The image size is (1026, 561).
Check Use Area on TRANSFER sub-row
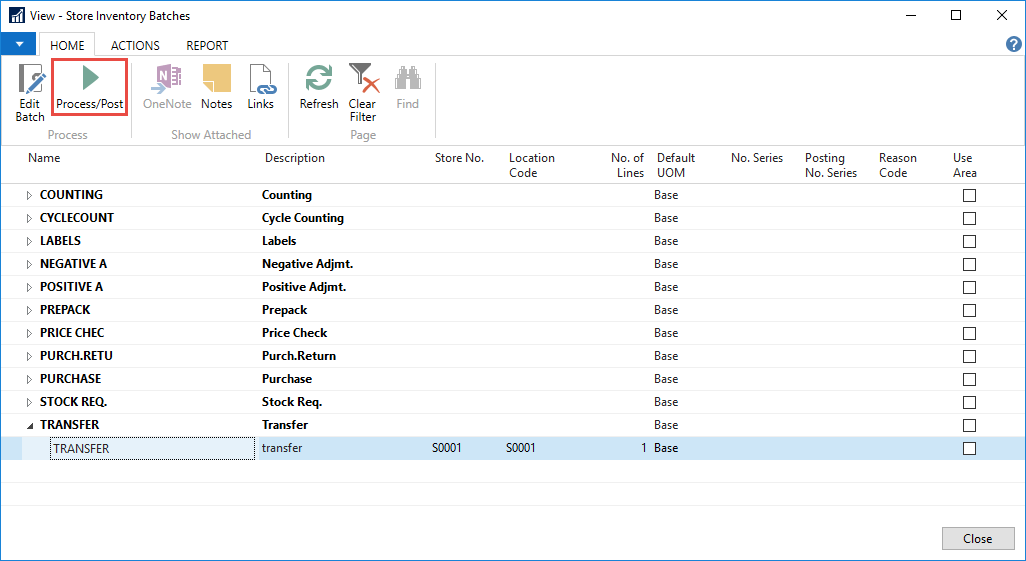click(968, 449)
